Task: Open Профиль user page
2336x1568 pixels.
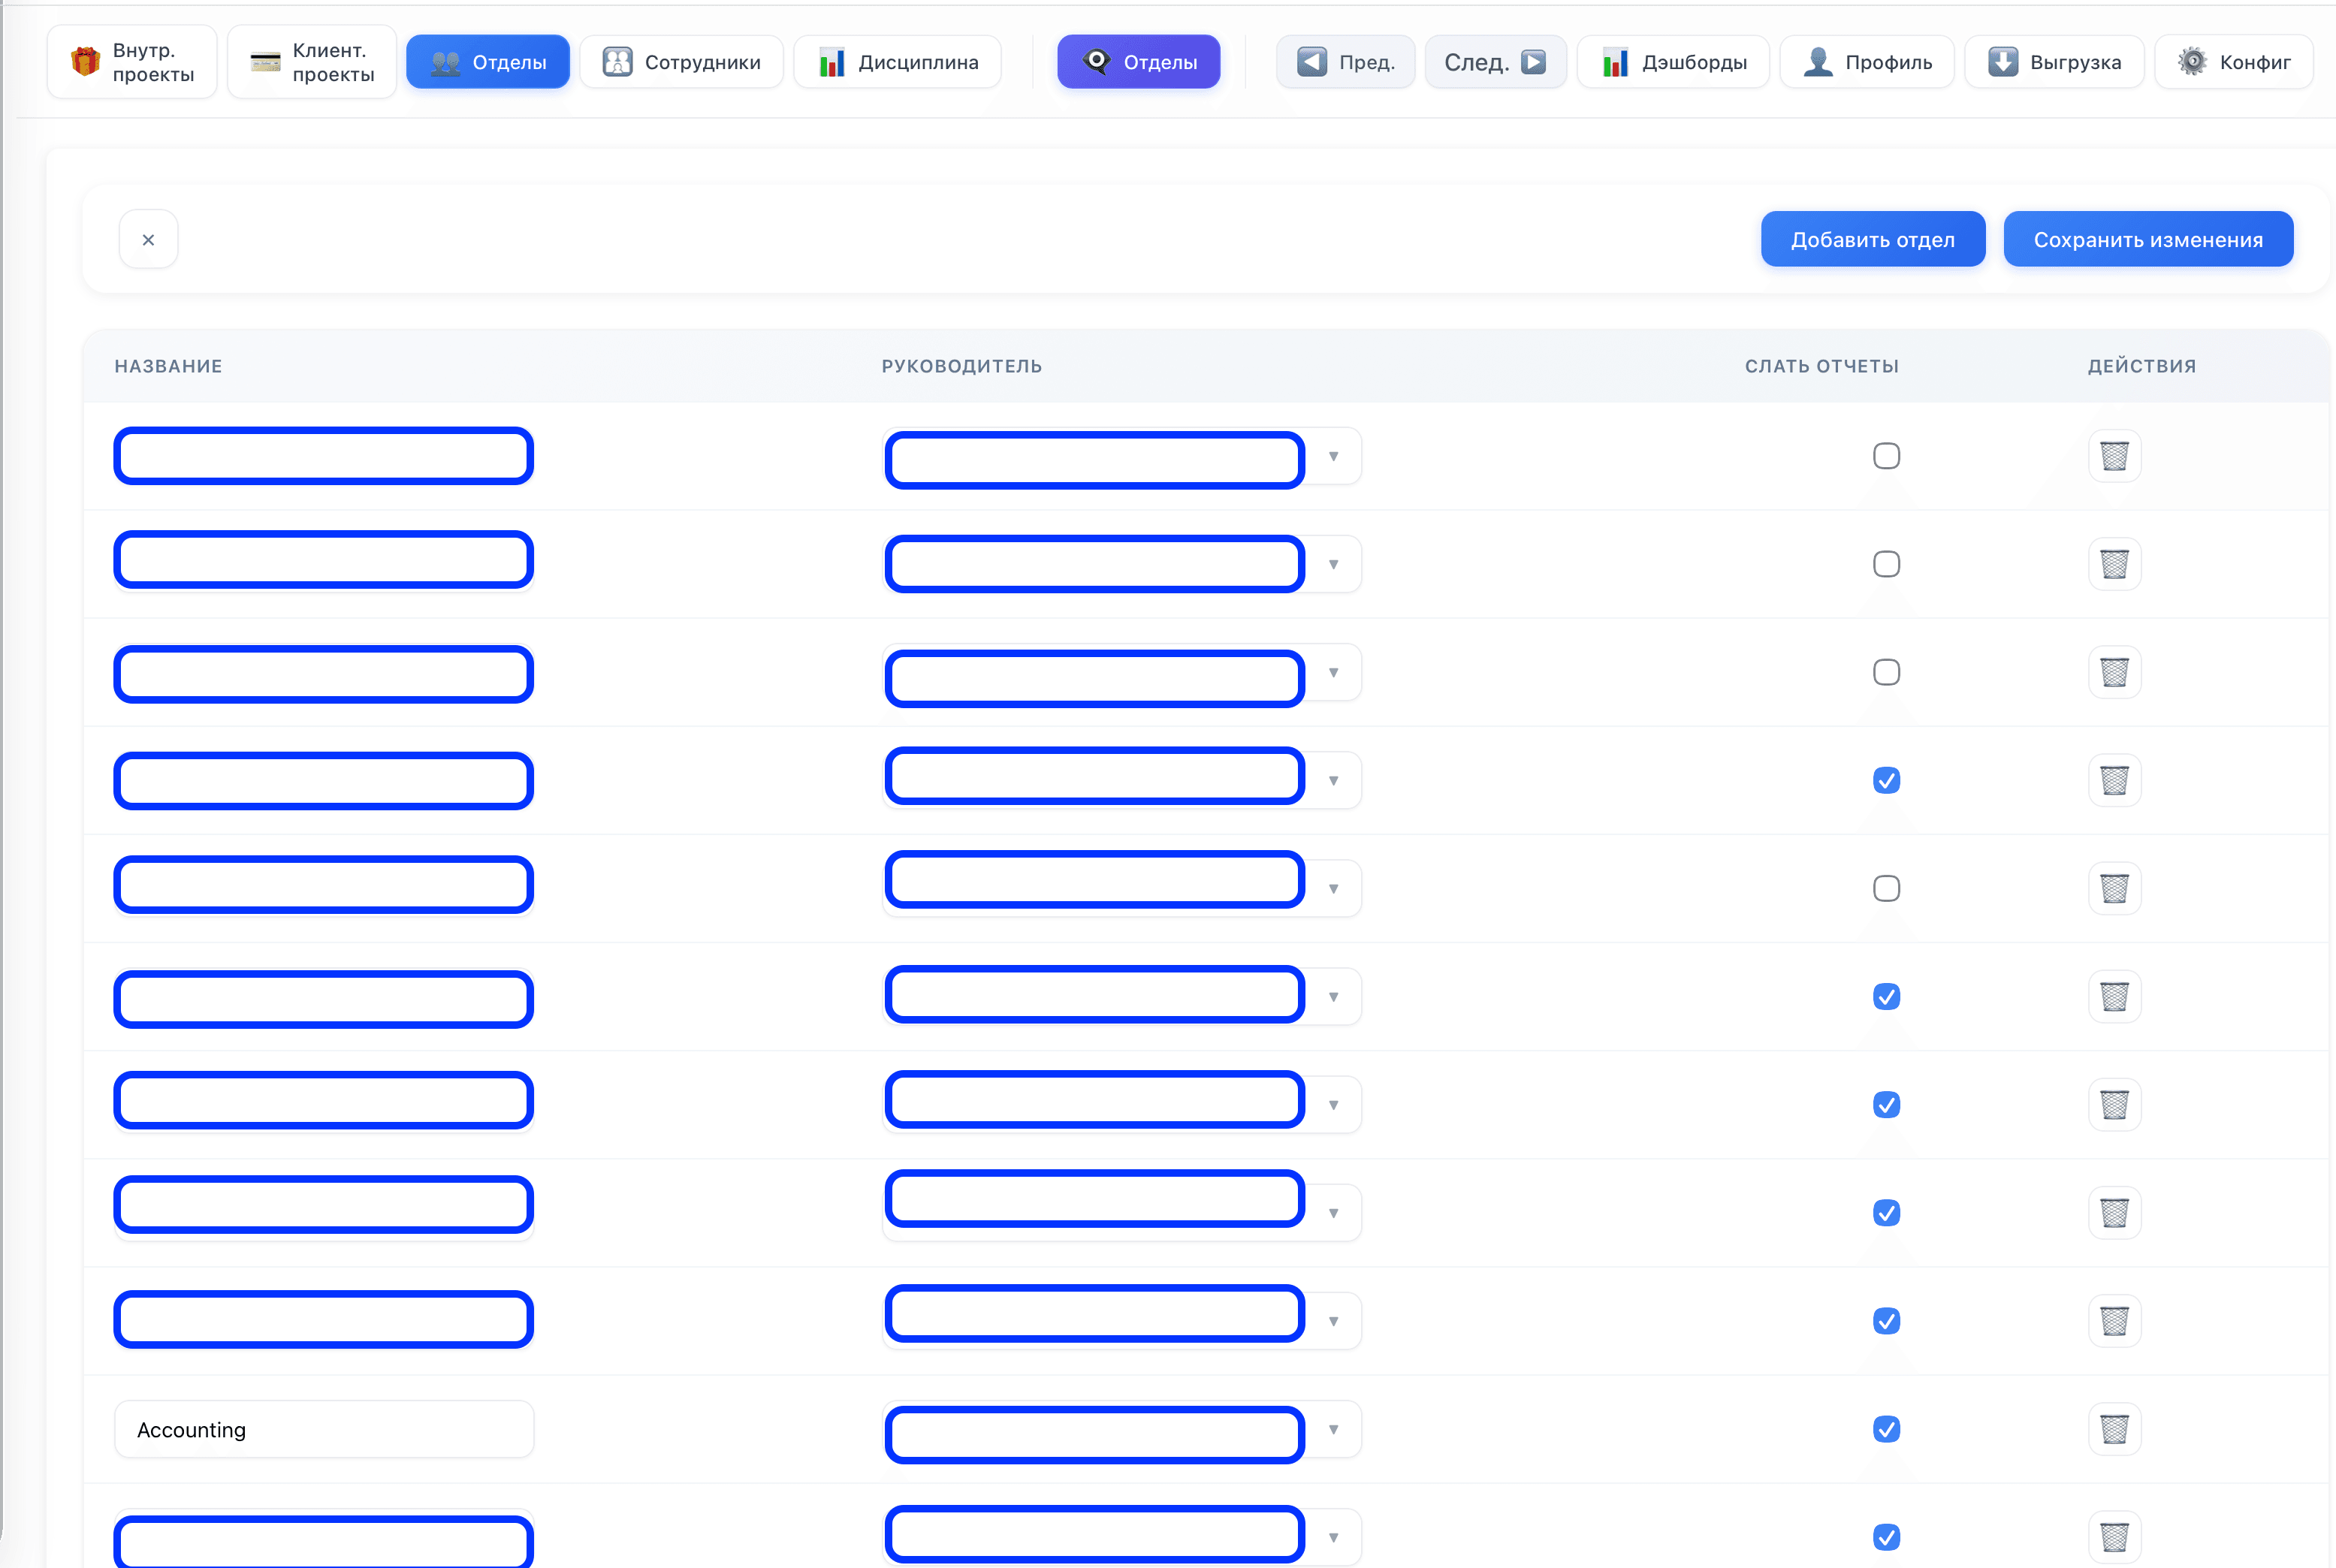Action: [1866, 62]
